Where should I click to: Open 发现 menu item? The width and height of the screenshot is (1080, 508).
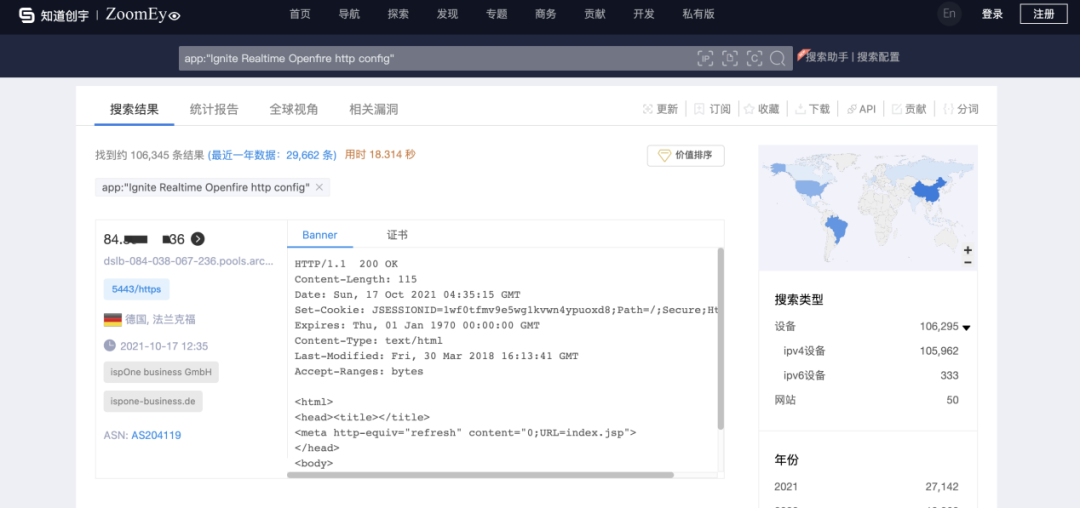click(447, 14)
